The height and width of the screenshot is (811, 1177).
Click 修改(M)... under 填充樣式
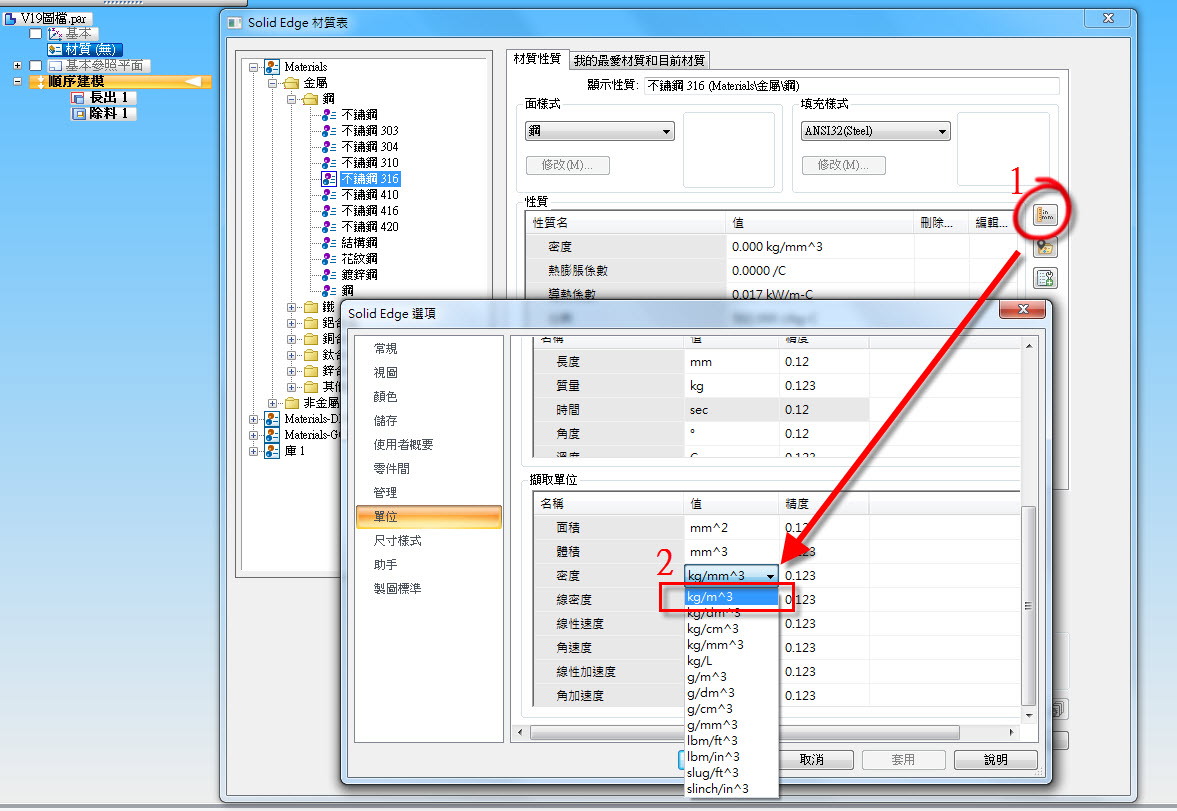pos(844,165)
